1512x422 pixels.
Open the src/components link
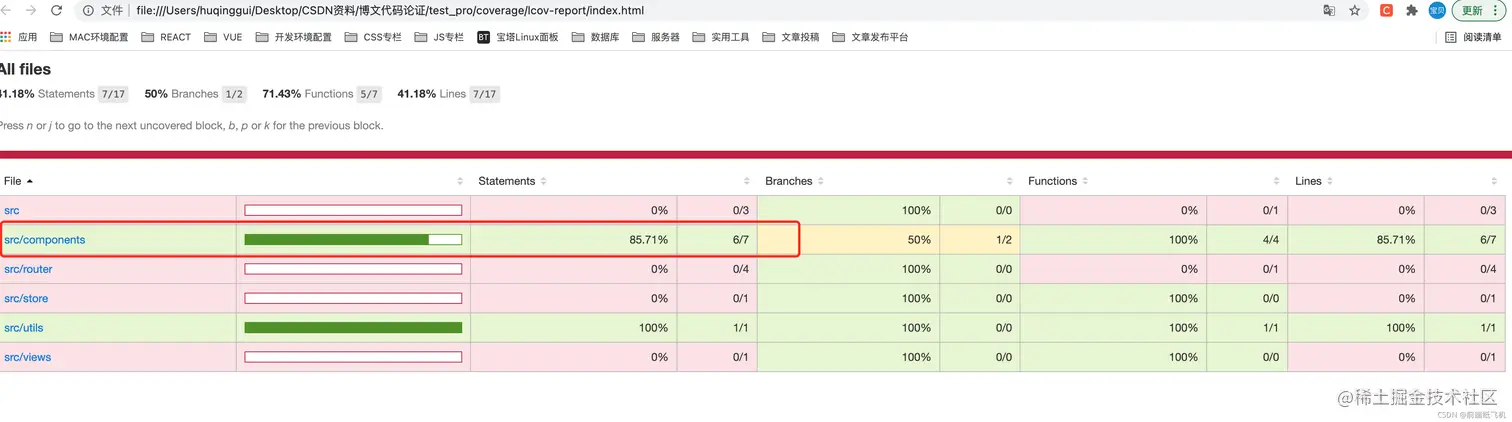pyautogui.click(x=44, y=240)
